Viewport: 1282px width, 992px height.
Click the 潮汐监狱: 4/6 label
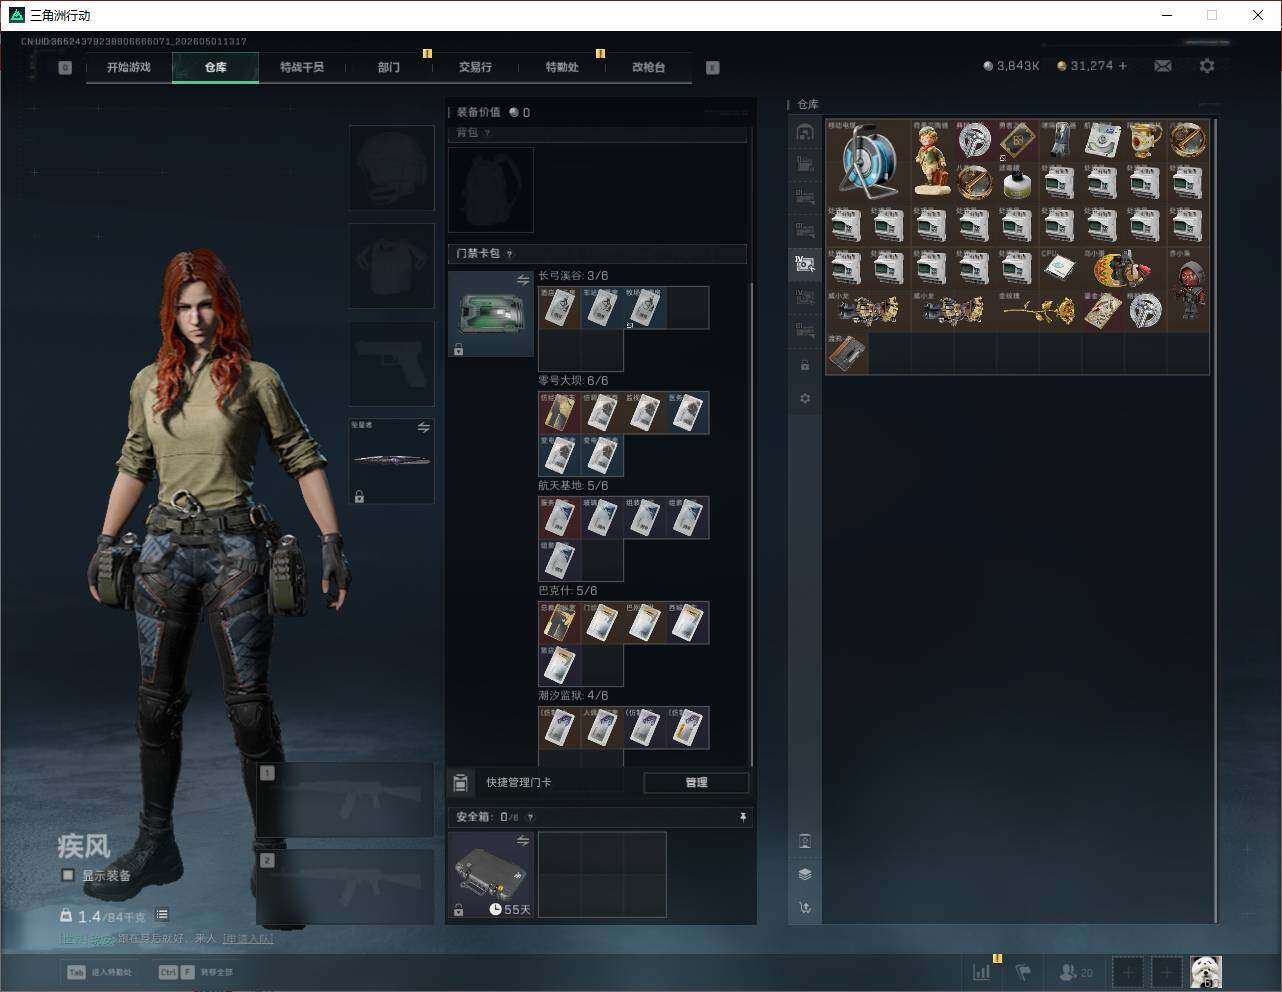pos(573,696)
